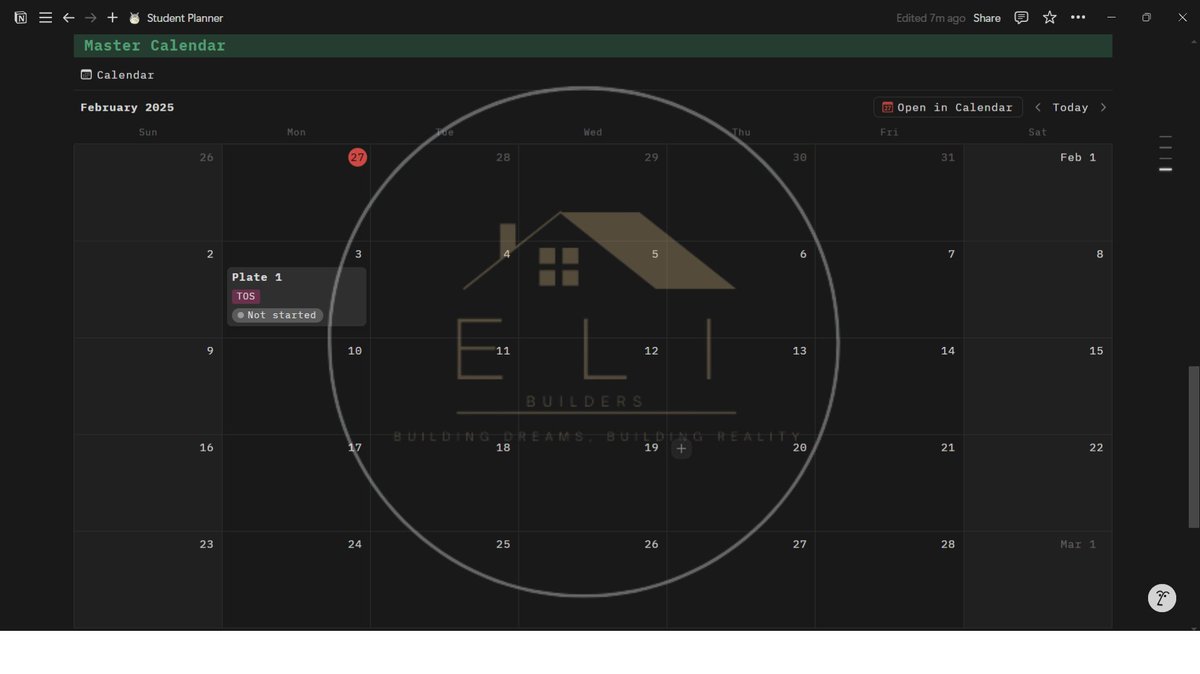Viewport: 1200px width, 674px height.
Task: Click Open in Calendar button
Action: point(948,107)
